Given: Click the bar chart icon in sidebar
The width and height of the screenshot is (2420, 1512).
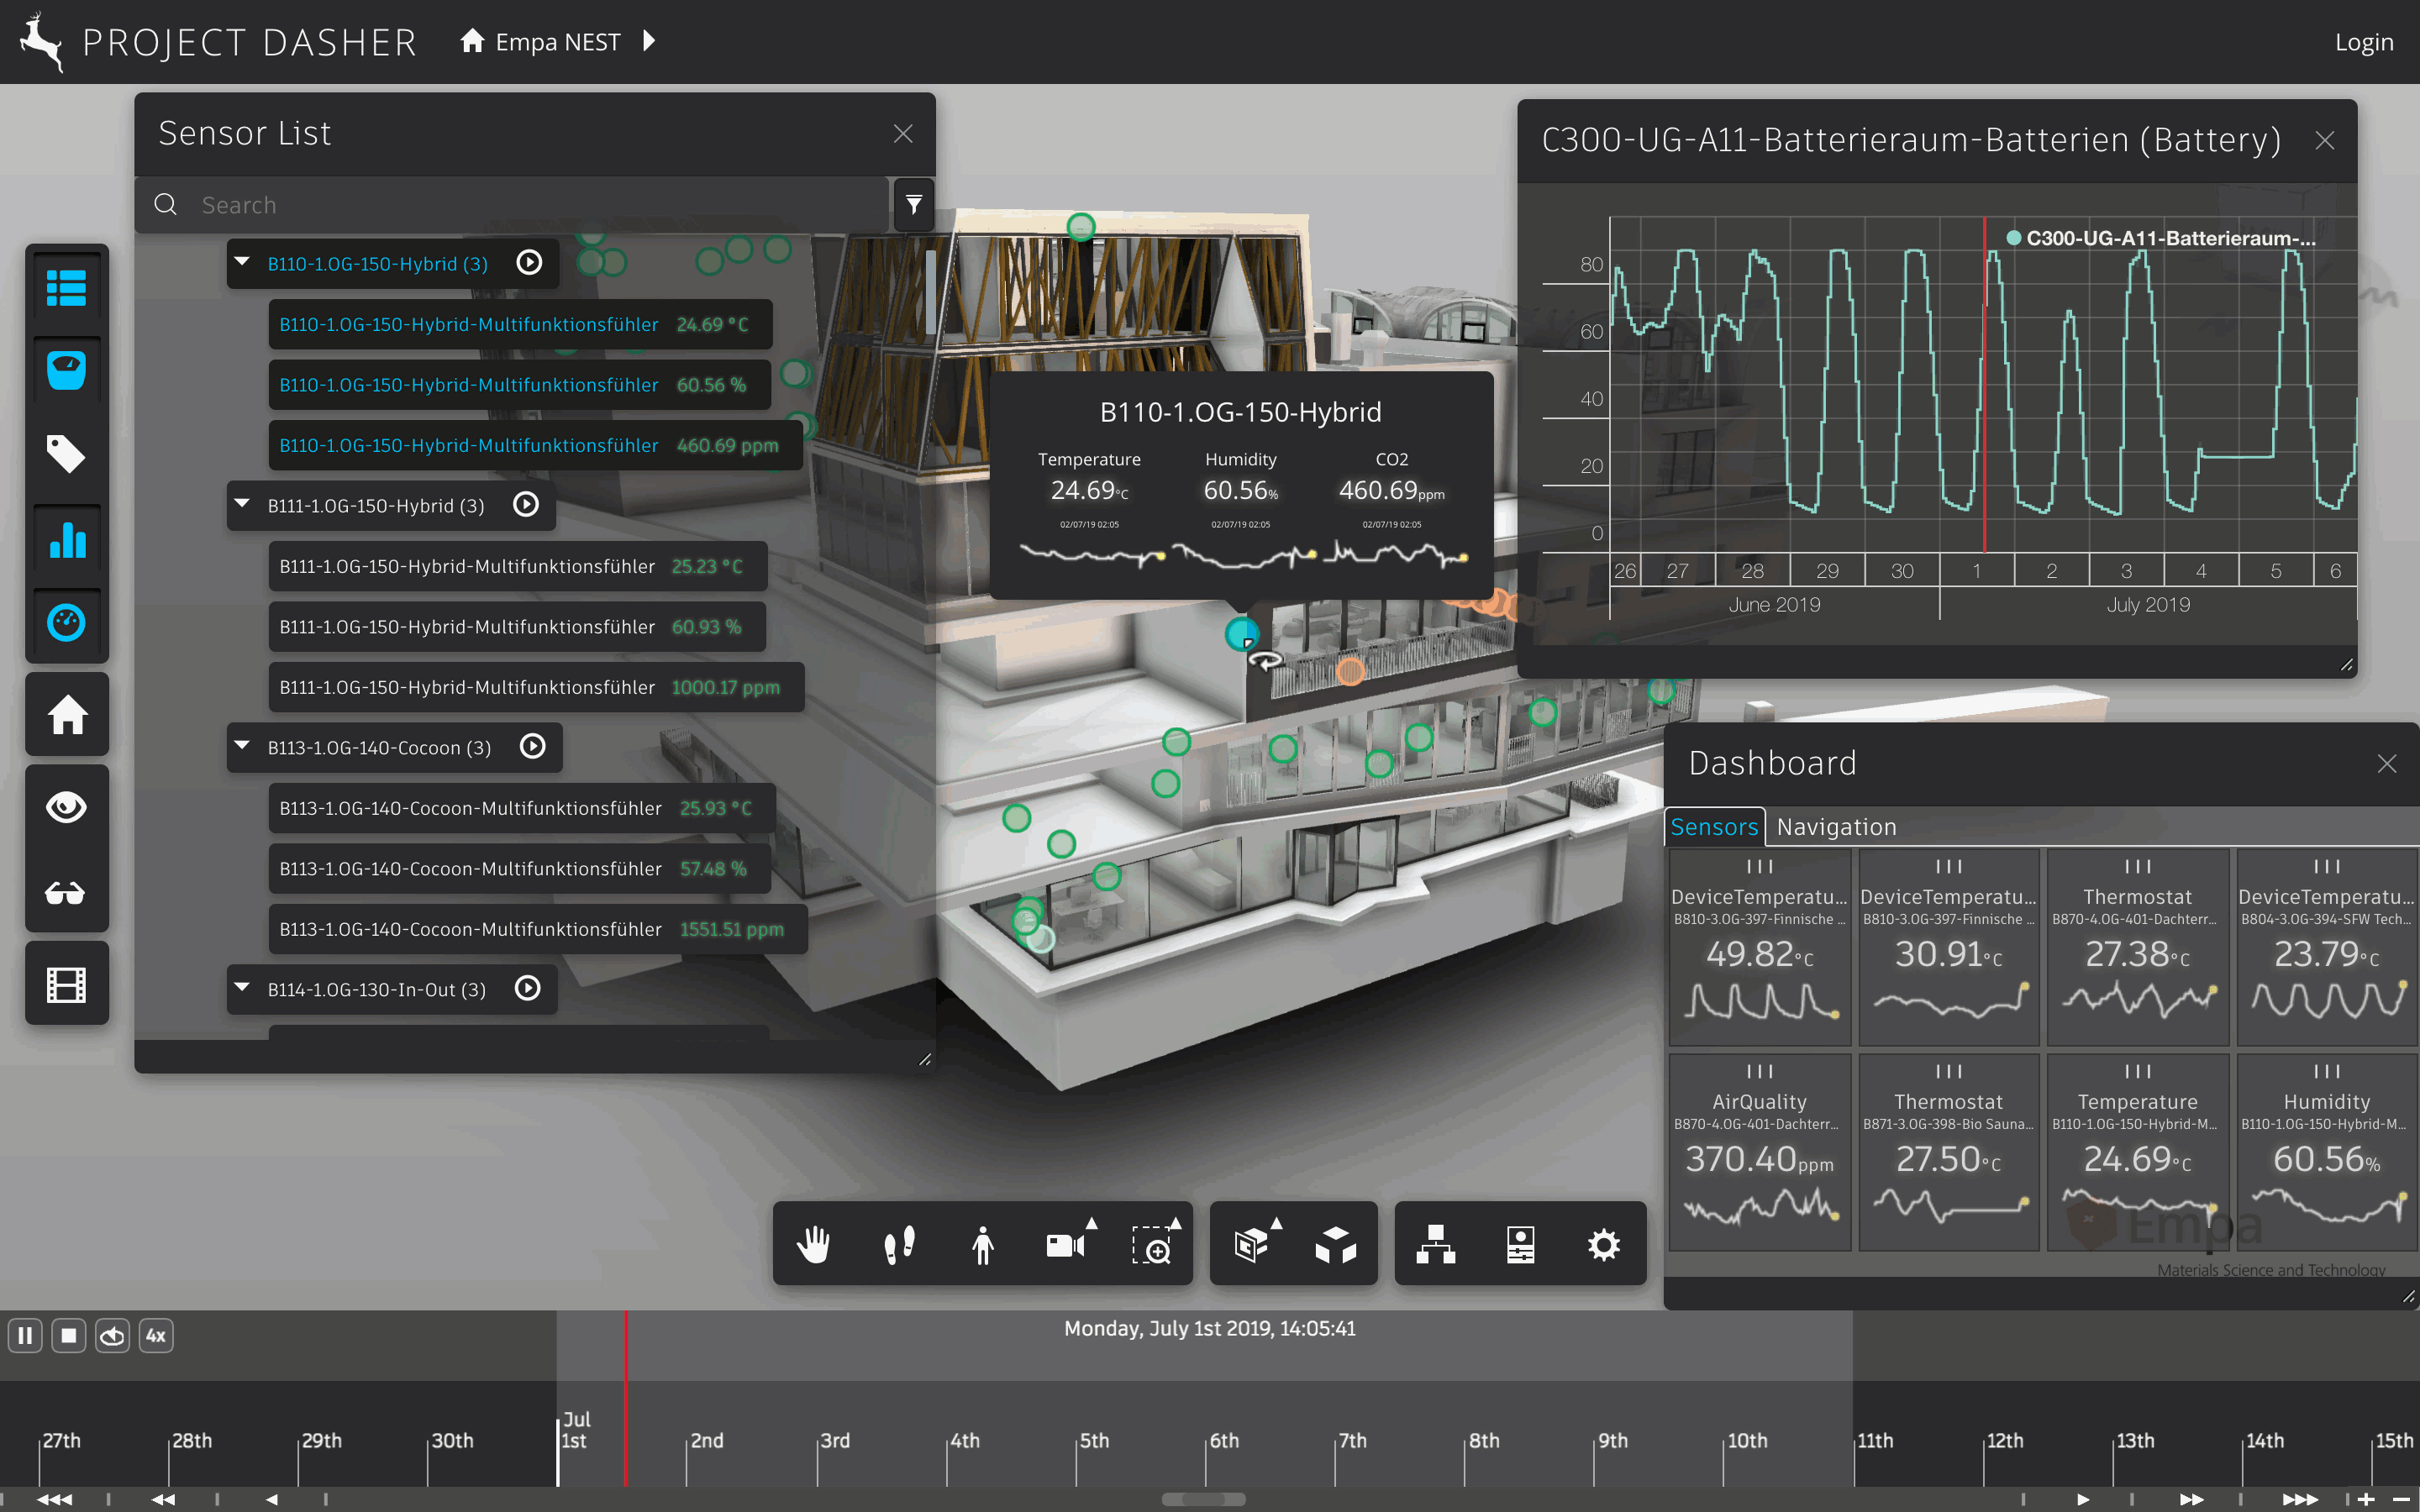Looking at the screenshot, I should 66,540.
